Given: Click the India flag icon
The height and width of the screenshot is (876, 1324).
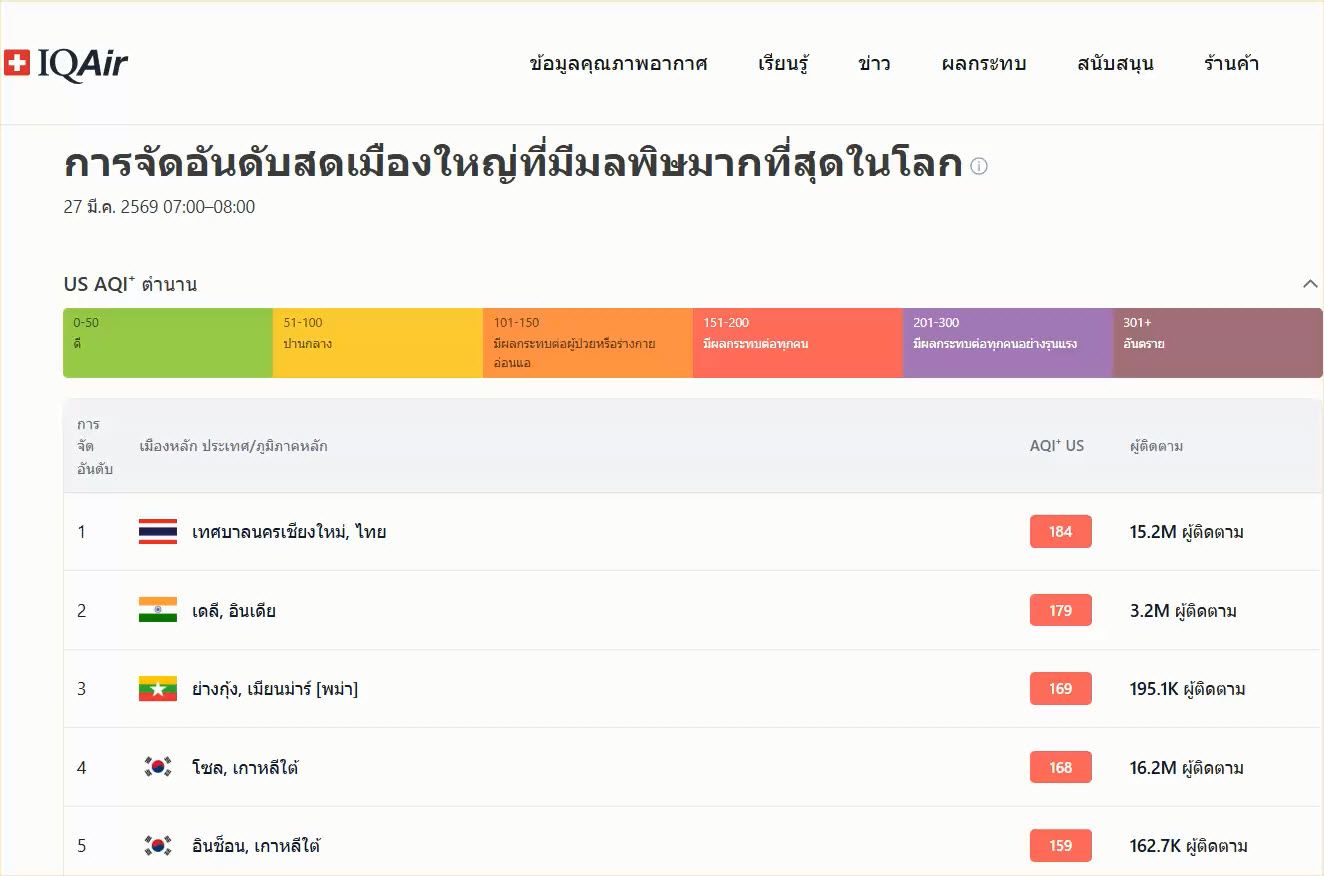Looking at the screenshot, I should click(x=158, y=610).
